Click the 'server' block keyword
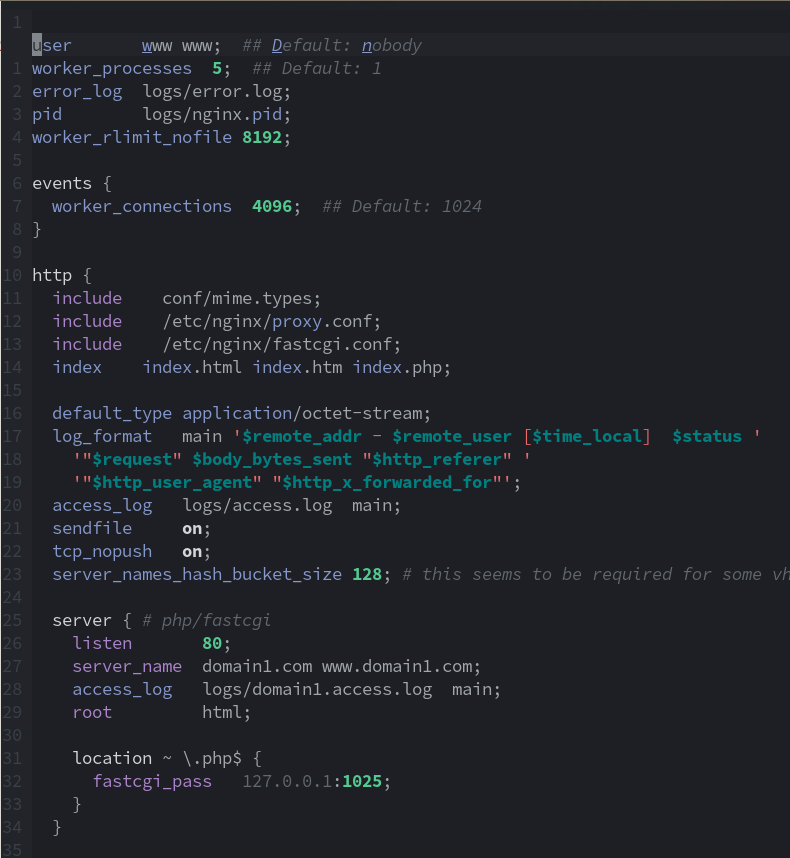Screen dimensions: 790x858 coord(82,620)
